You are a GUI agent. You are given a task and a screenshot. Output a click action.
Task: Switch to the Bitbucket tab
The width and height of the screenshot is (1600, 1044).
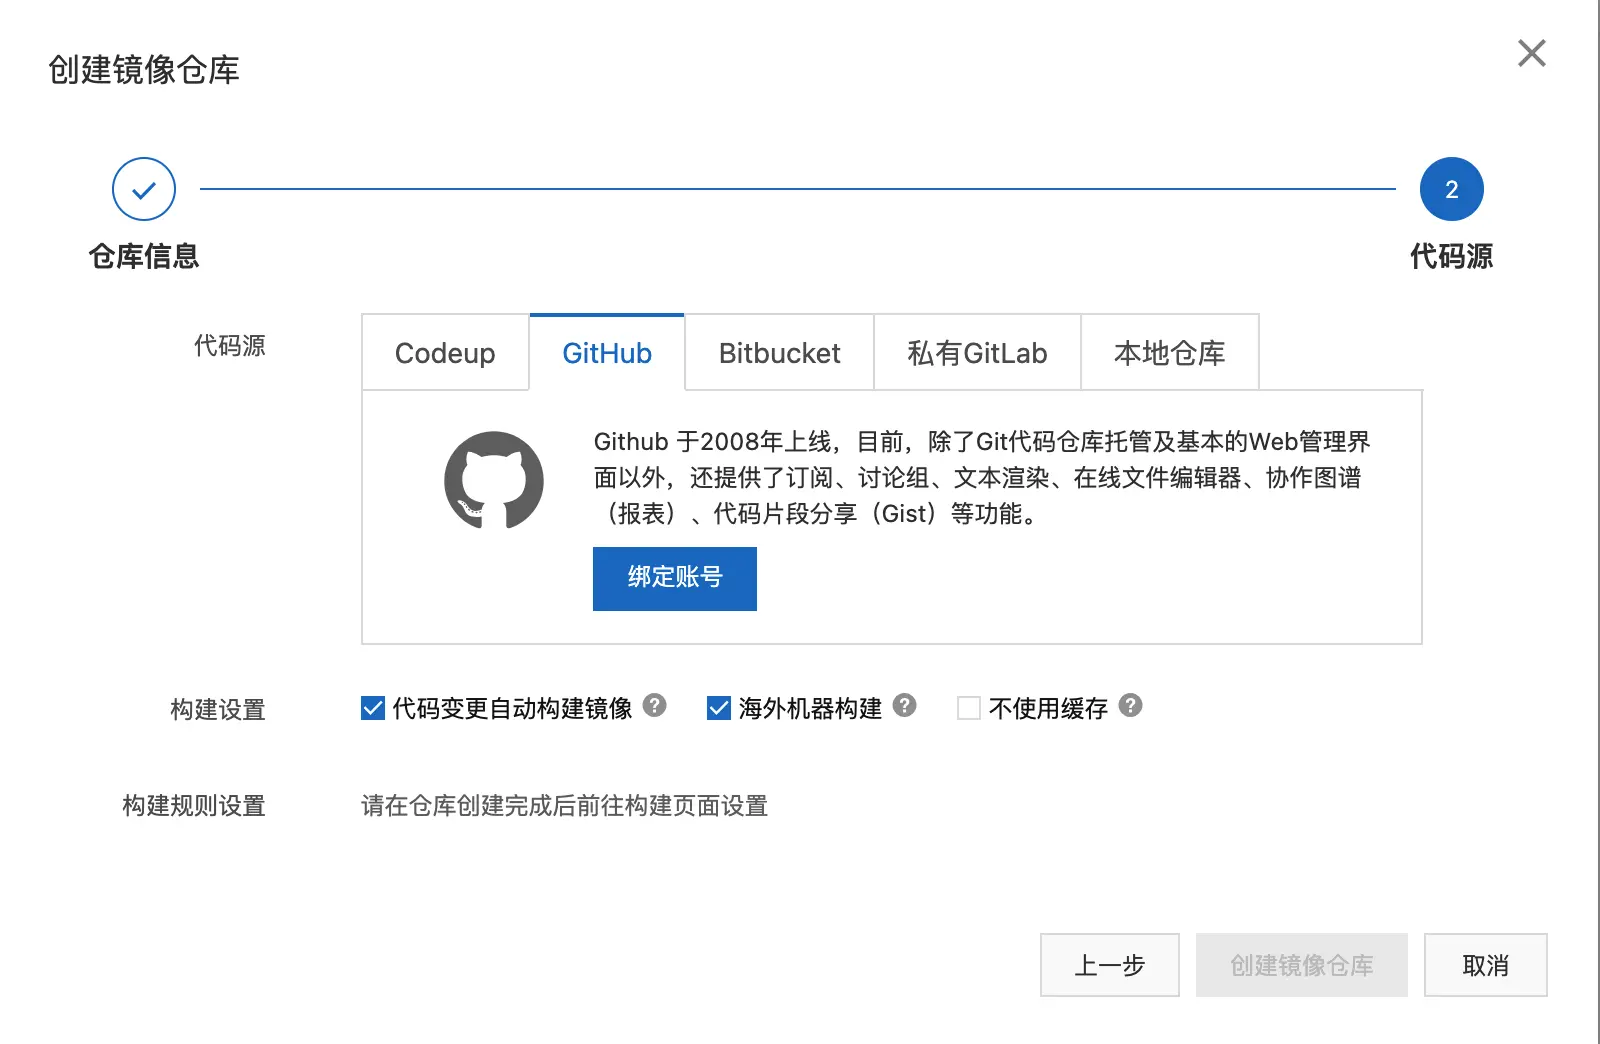point(779,353)
